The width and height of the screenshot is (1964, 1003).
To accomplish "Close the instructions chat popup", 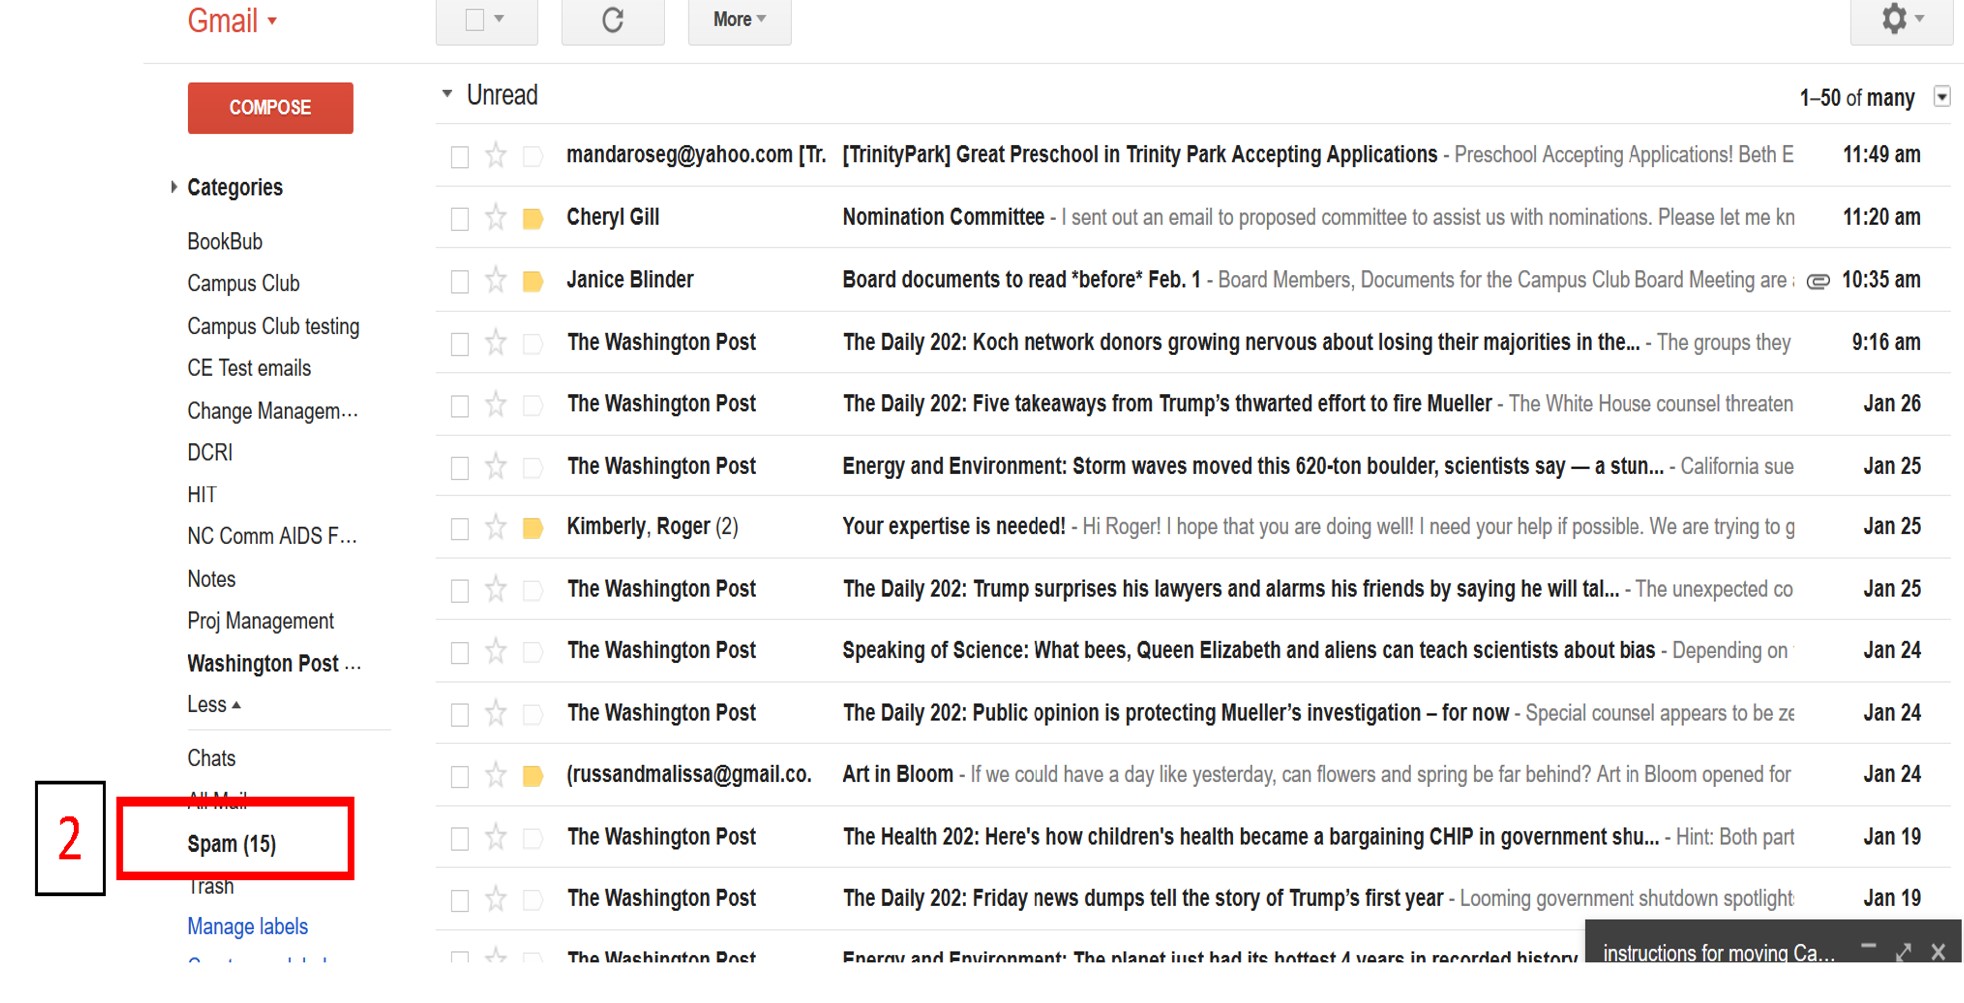I will (x=1938, y=952).
